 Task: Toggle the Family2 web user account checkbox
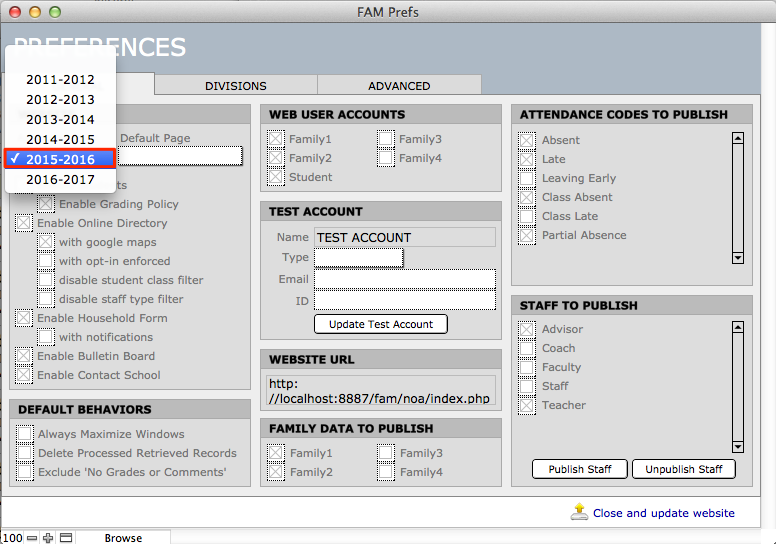(276, 158)
